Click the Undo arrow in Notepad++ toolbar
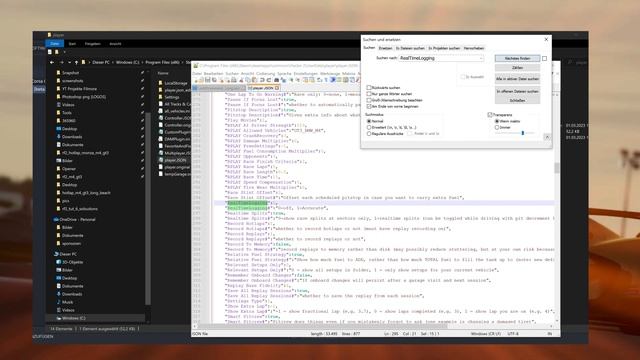 (262, 80)
